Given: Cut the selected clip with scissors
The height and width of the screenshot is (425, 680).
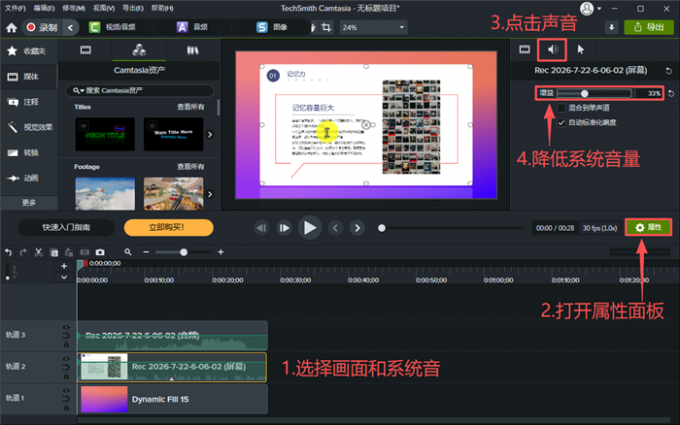Looking at the screenshot, I should click(x=39, y=252).
